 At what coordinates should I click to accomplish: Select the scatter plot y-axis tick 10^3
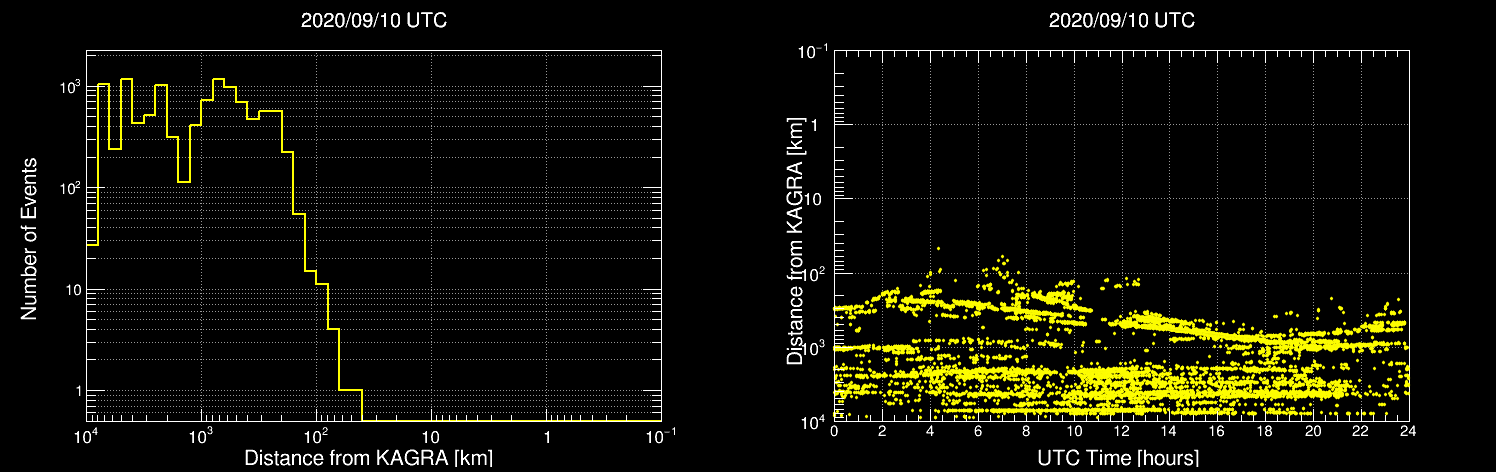[815, 346]
